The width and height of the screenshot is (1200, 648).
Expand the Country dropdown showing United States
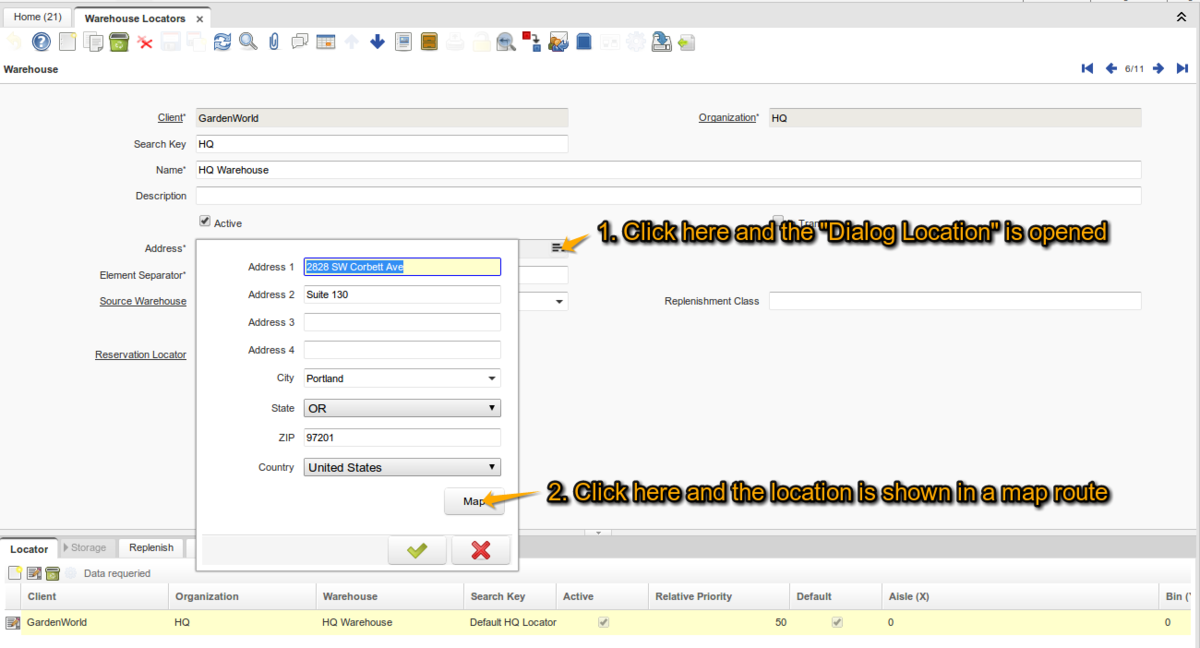coord(402,467)
